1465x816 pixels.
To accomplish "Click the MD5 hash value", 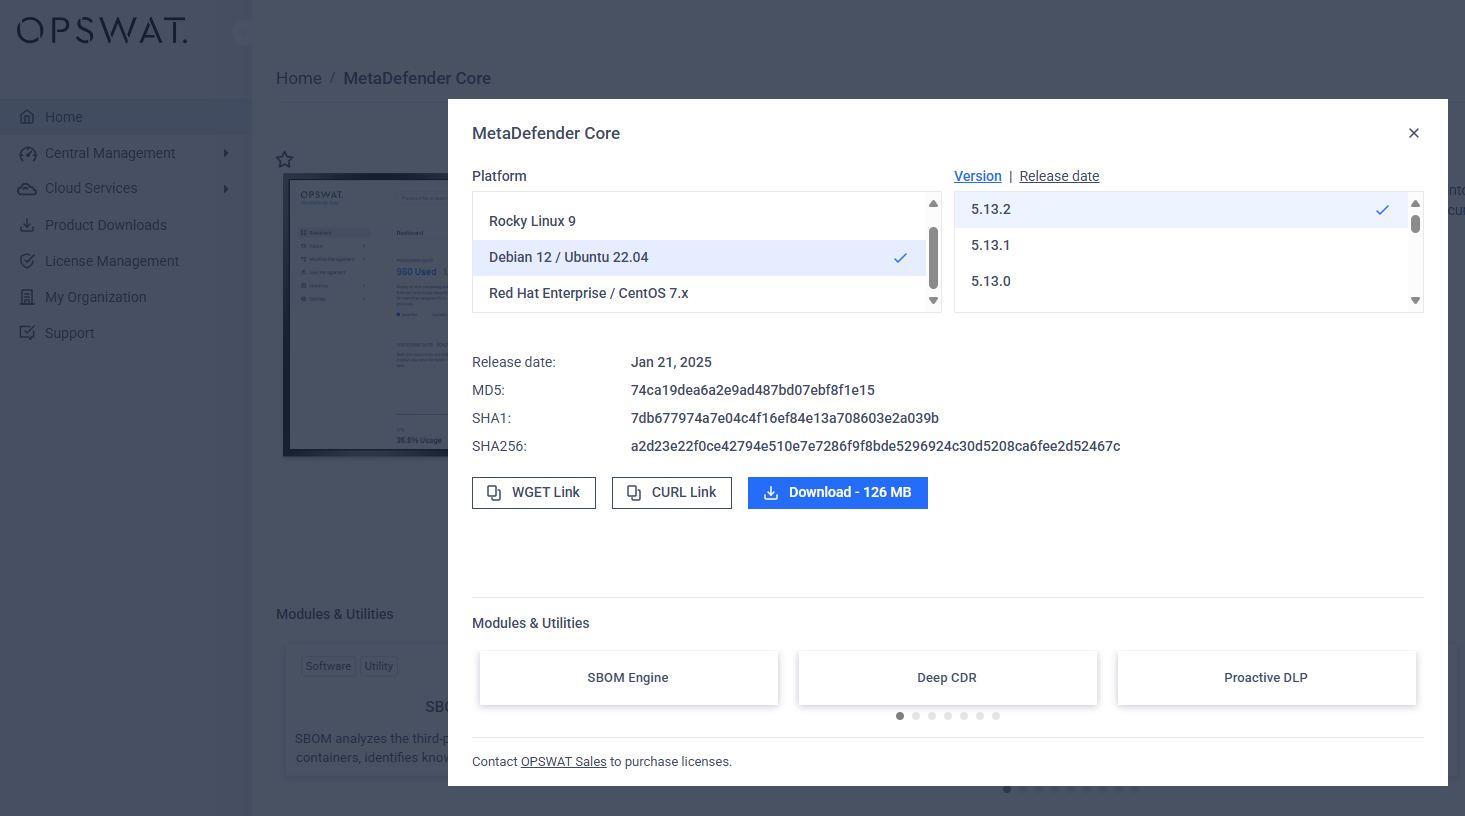I will (x=753, y=390).
